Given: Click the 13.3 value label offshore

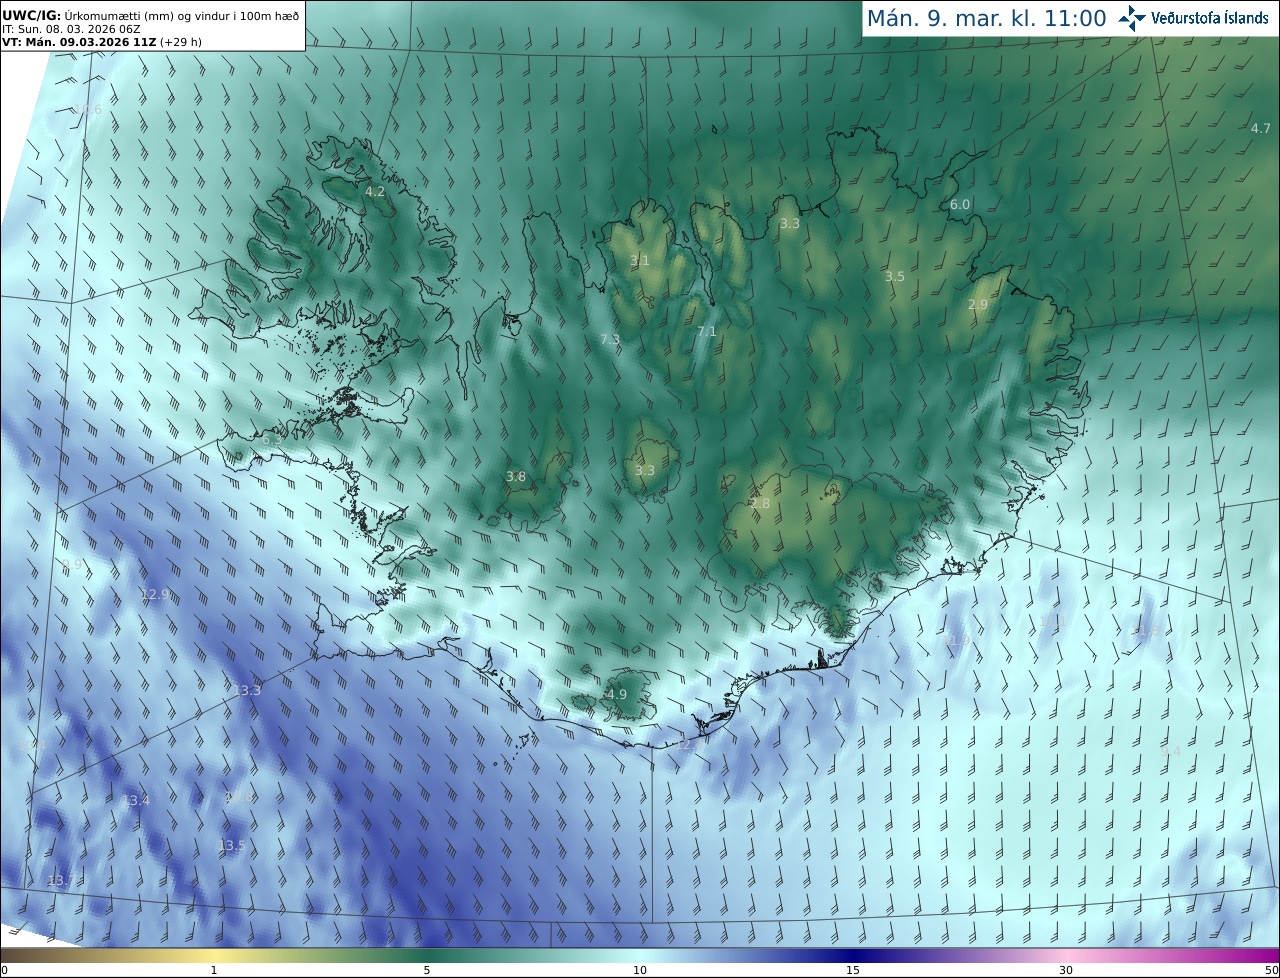Looking at the screenshot, I should [x=247, y=690].
